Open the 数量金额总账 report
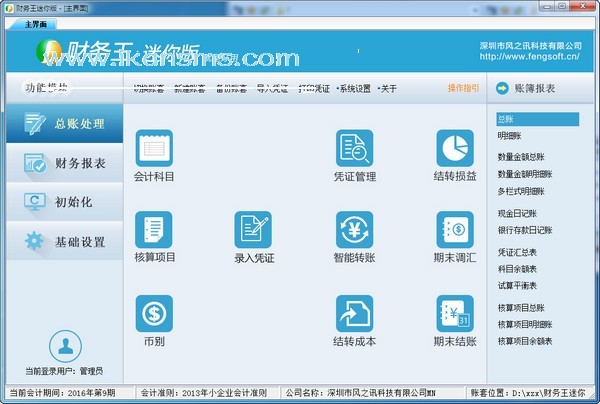This screenshot has width=600, height=404. (521, 157)
